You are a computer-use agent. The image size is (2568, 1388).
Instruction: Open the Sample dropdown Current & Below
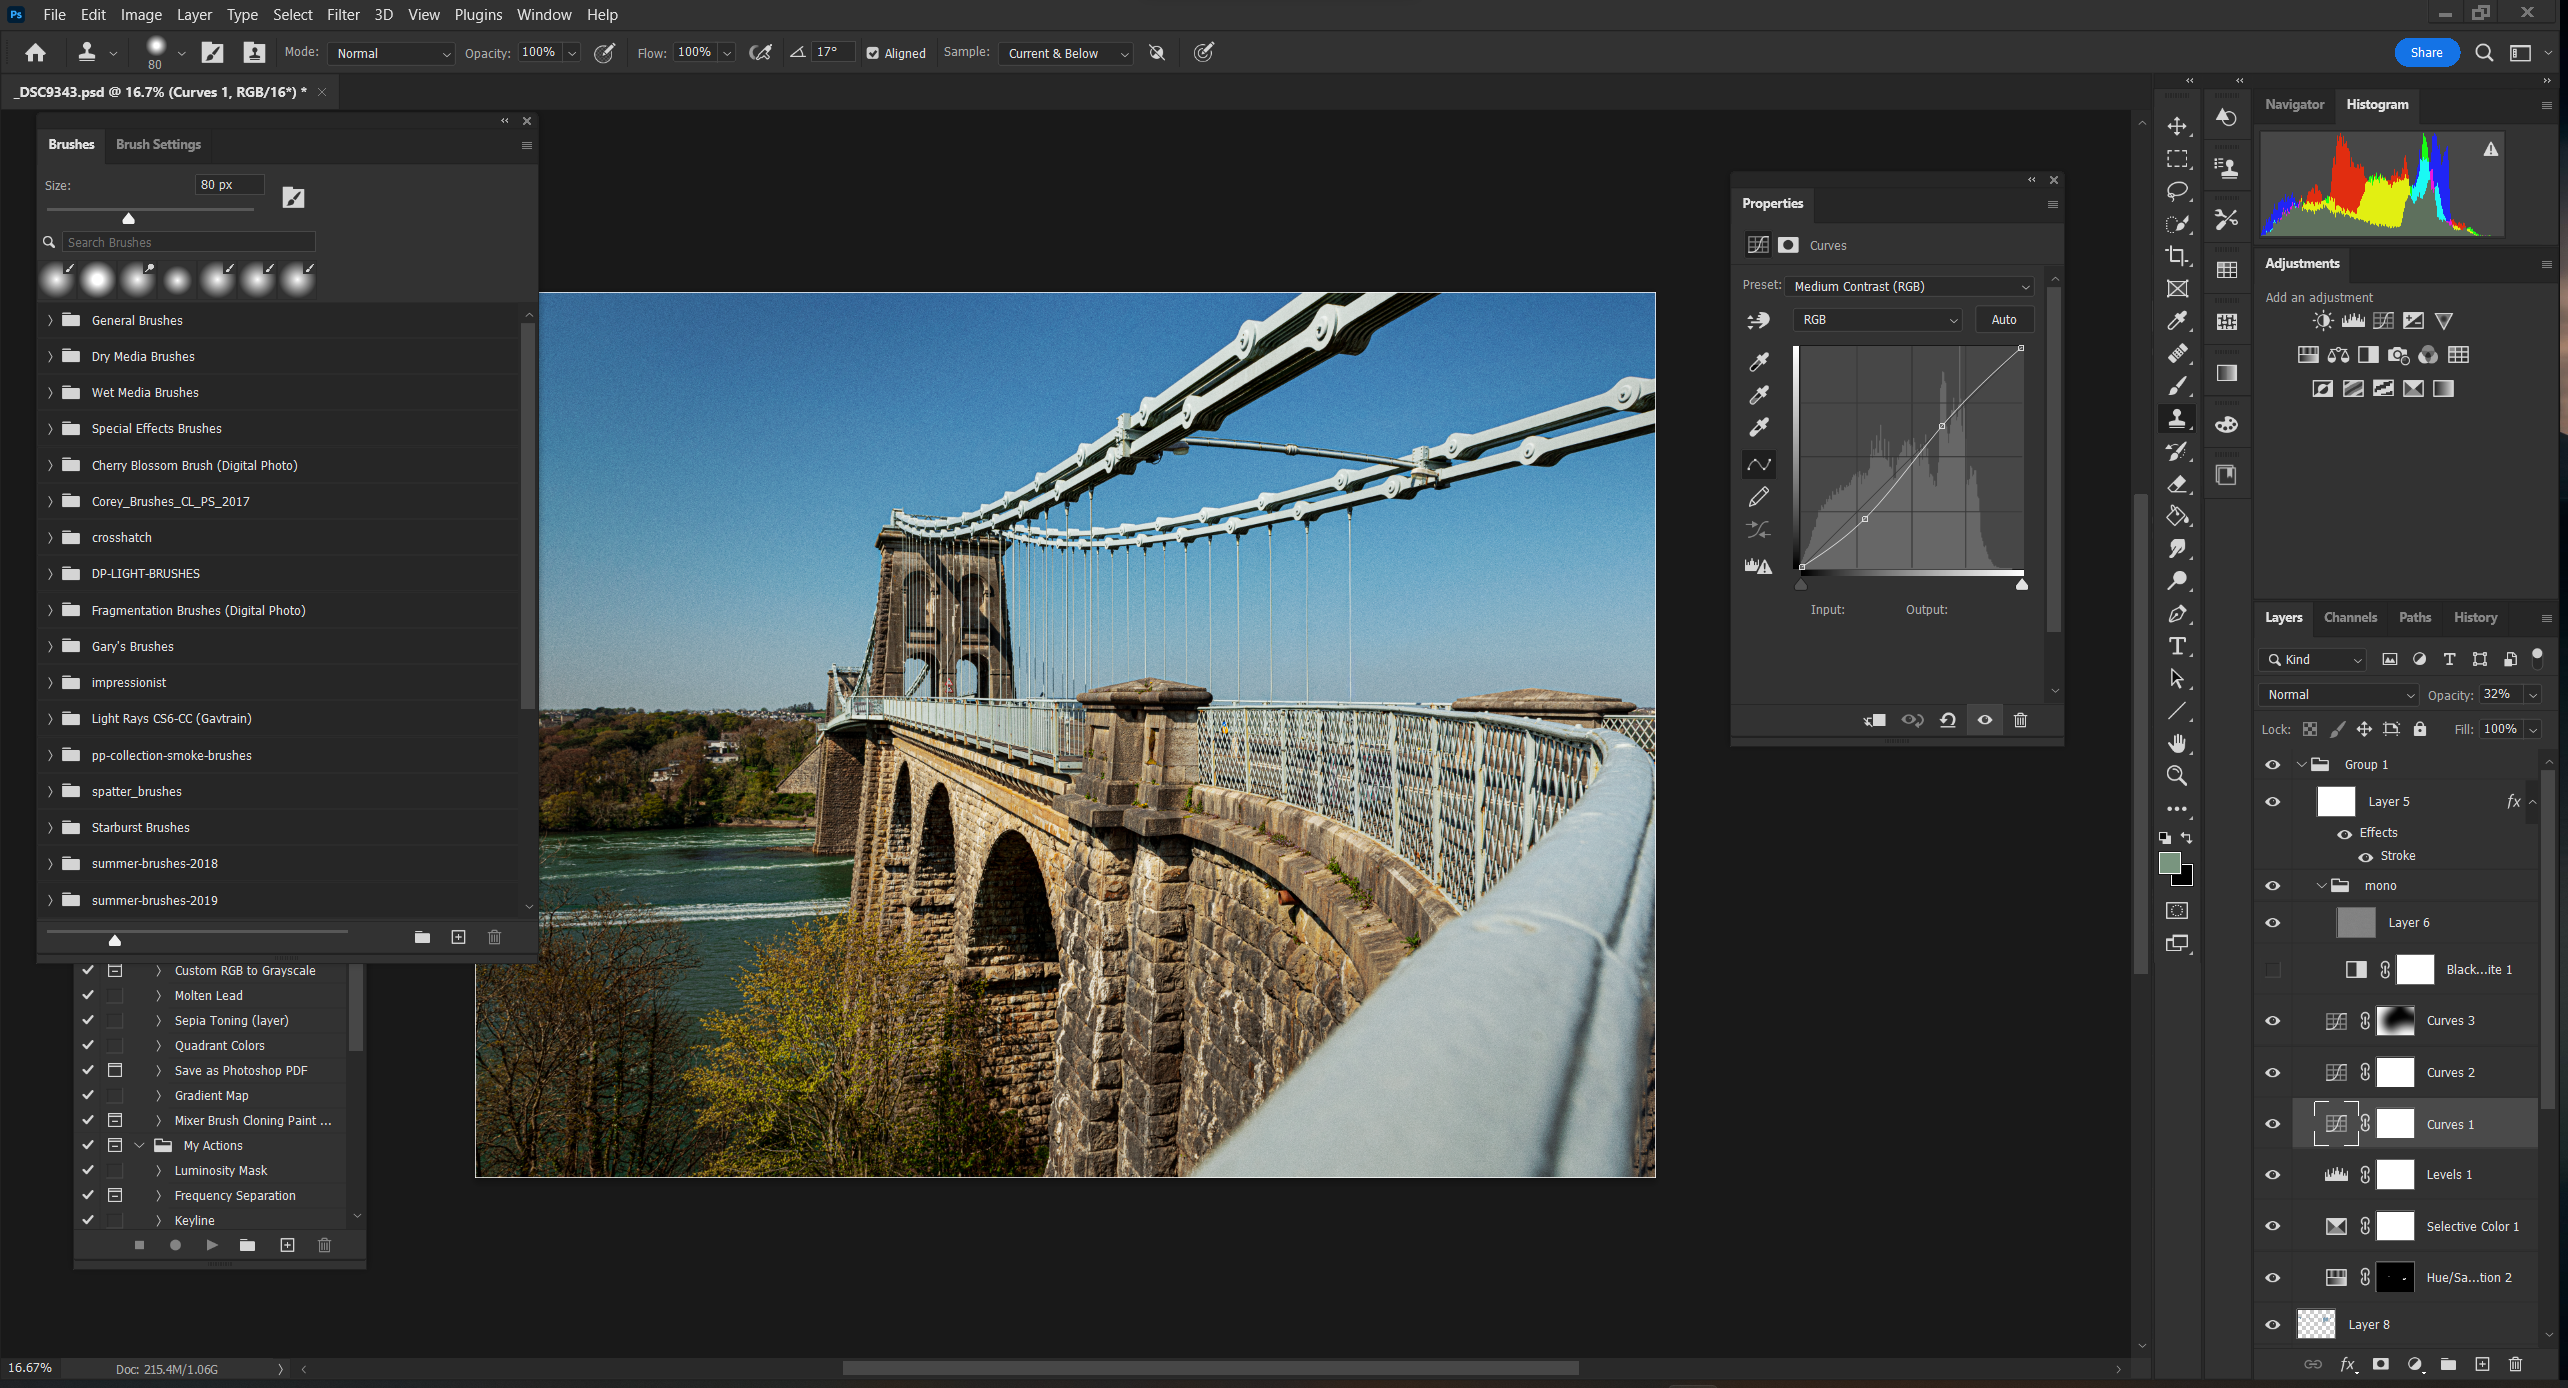click(x=1065, y=54)
